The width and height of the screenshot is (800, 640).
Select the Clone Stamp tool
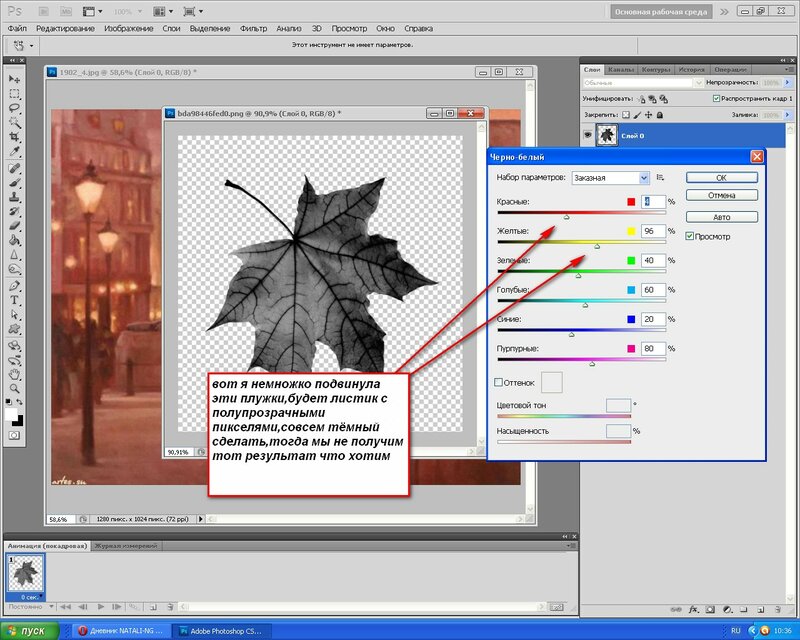click(x=15, y=197)
